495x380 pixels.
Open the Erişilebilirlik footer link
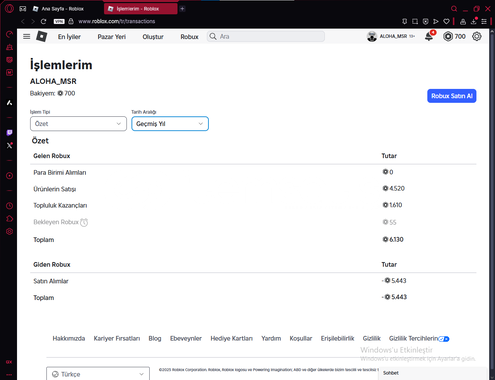[x=337, y=339]
